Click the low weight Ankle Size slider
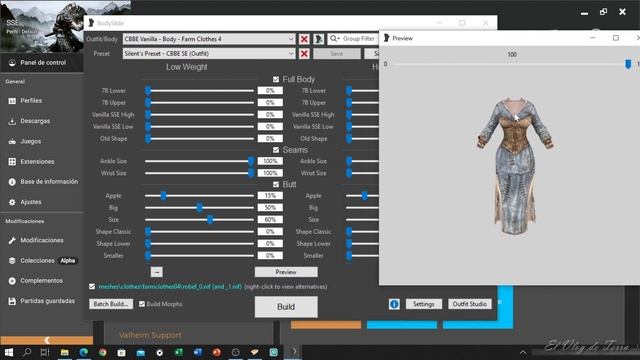 tap(199, 161)
